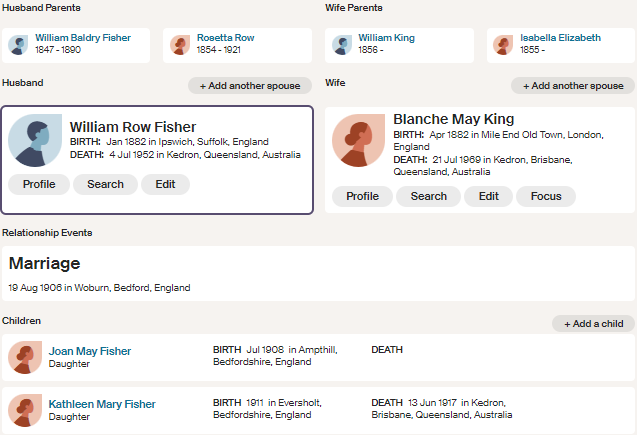This screenshot has height=435, width=637.
Task: Open the husband's Profile button
Action: [39, 184]
